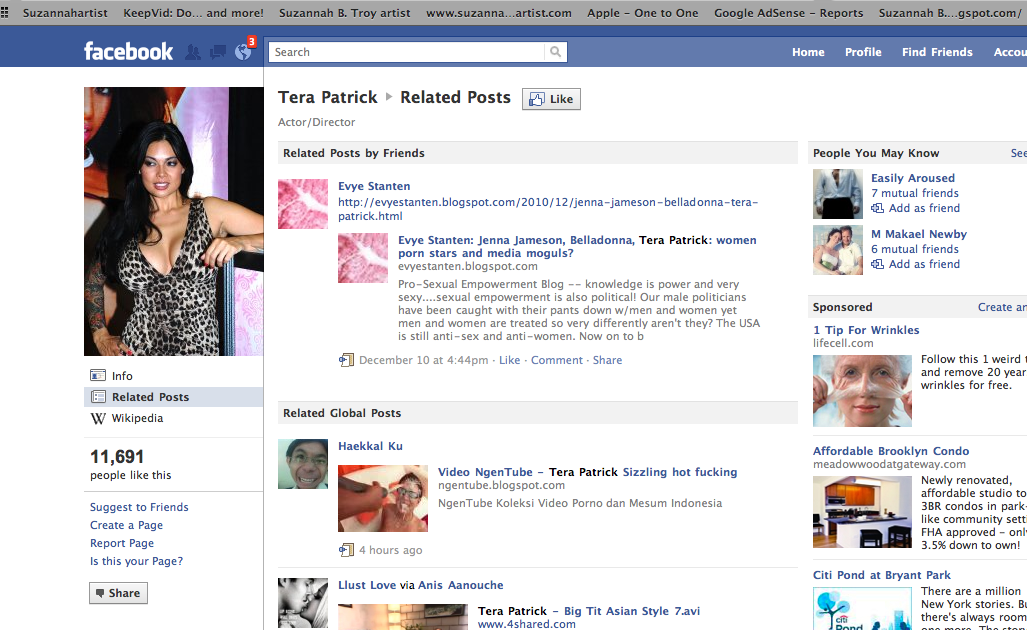Click Comment under Evye Stanten post

point(556,360)
